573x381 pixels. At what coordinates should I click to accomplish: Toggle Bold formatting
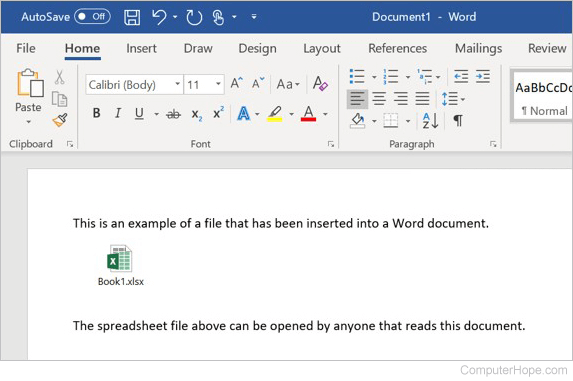coord(96,113)
